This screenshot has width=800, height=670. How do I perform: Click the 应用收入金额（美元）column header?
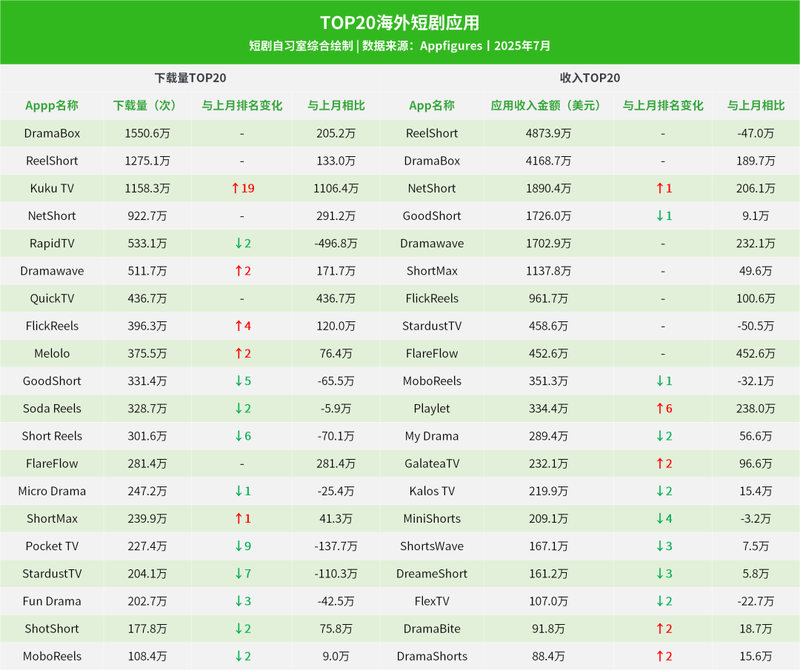[x=544, y=105]
